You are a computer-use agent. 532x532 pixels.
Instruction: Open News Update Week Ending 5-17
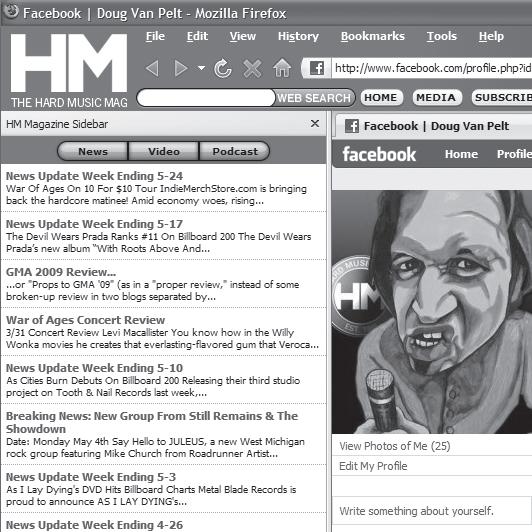[94, 224]
